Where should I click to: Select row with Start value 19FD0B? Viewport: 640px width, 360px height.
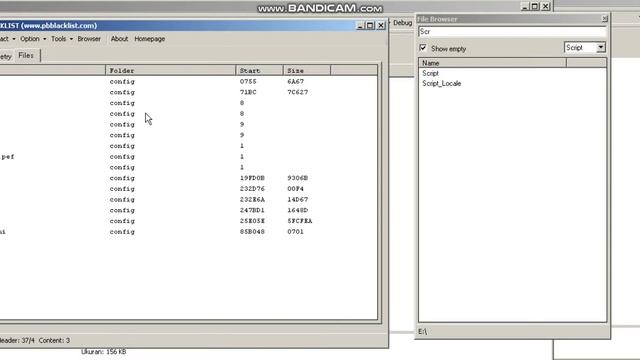click(x=252, y=178)
